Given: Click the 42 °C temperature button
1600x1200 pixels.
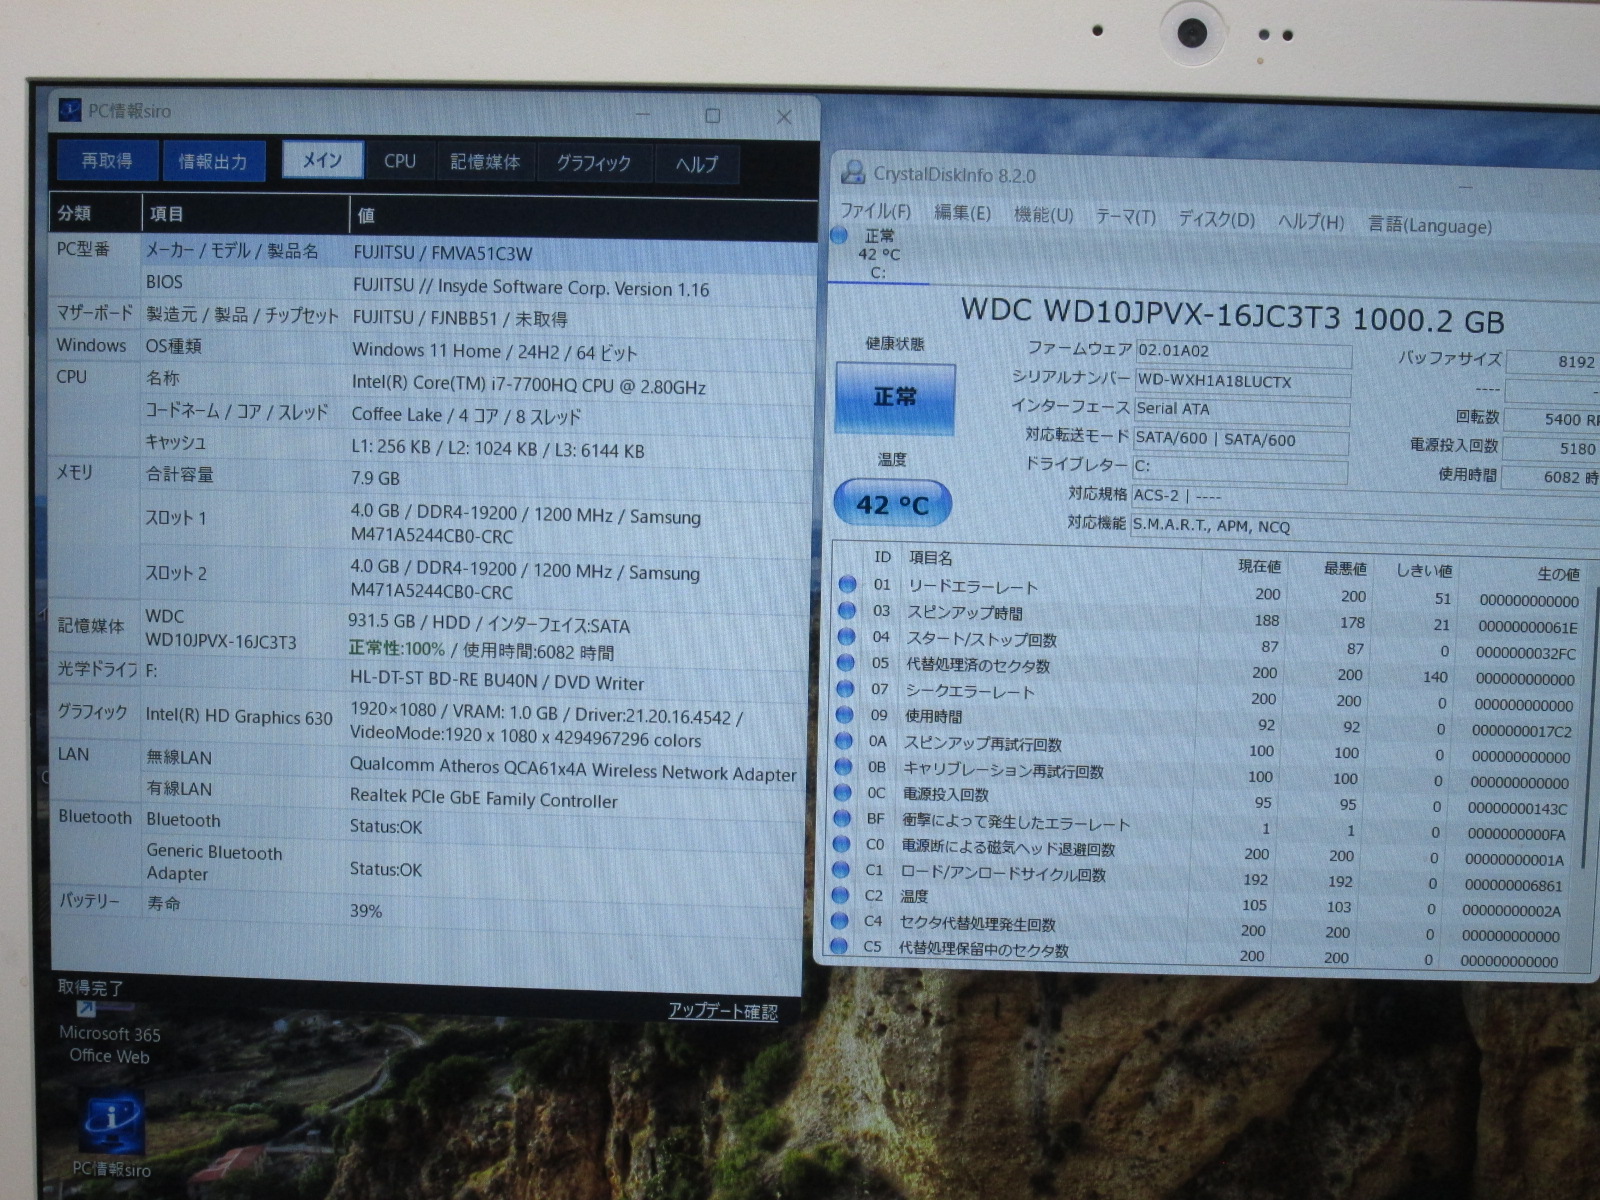Looking at the screenshot, I should point(892,504).
